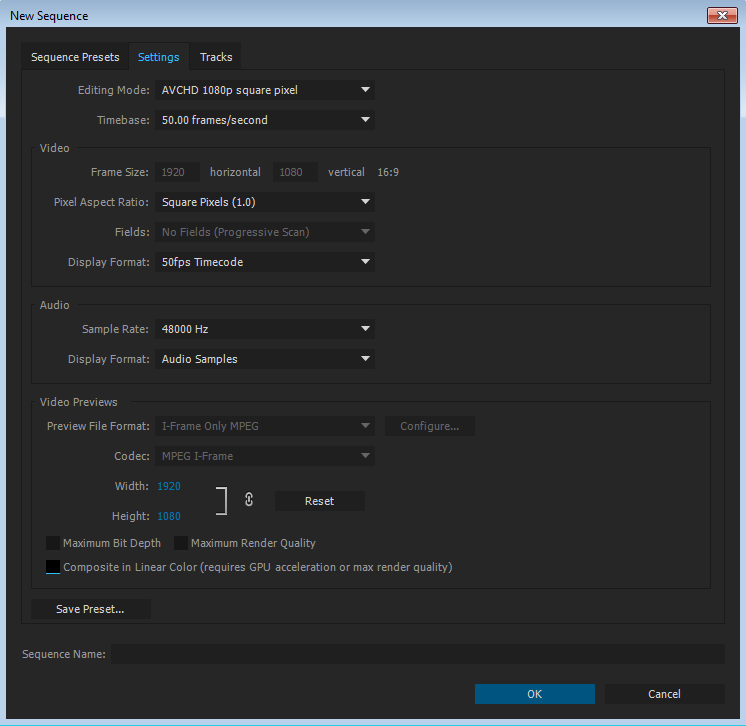The width and height of the screenshot is (746, 726).
Task: Open the Fields dropdown
Action: 265,232
